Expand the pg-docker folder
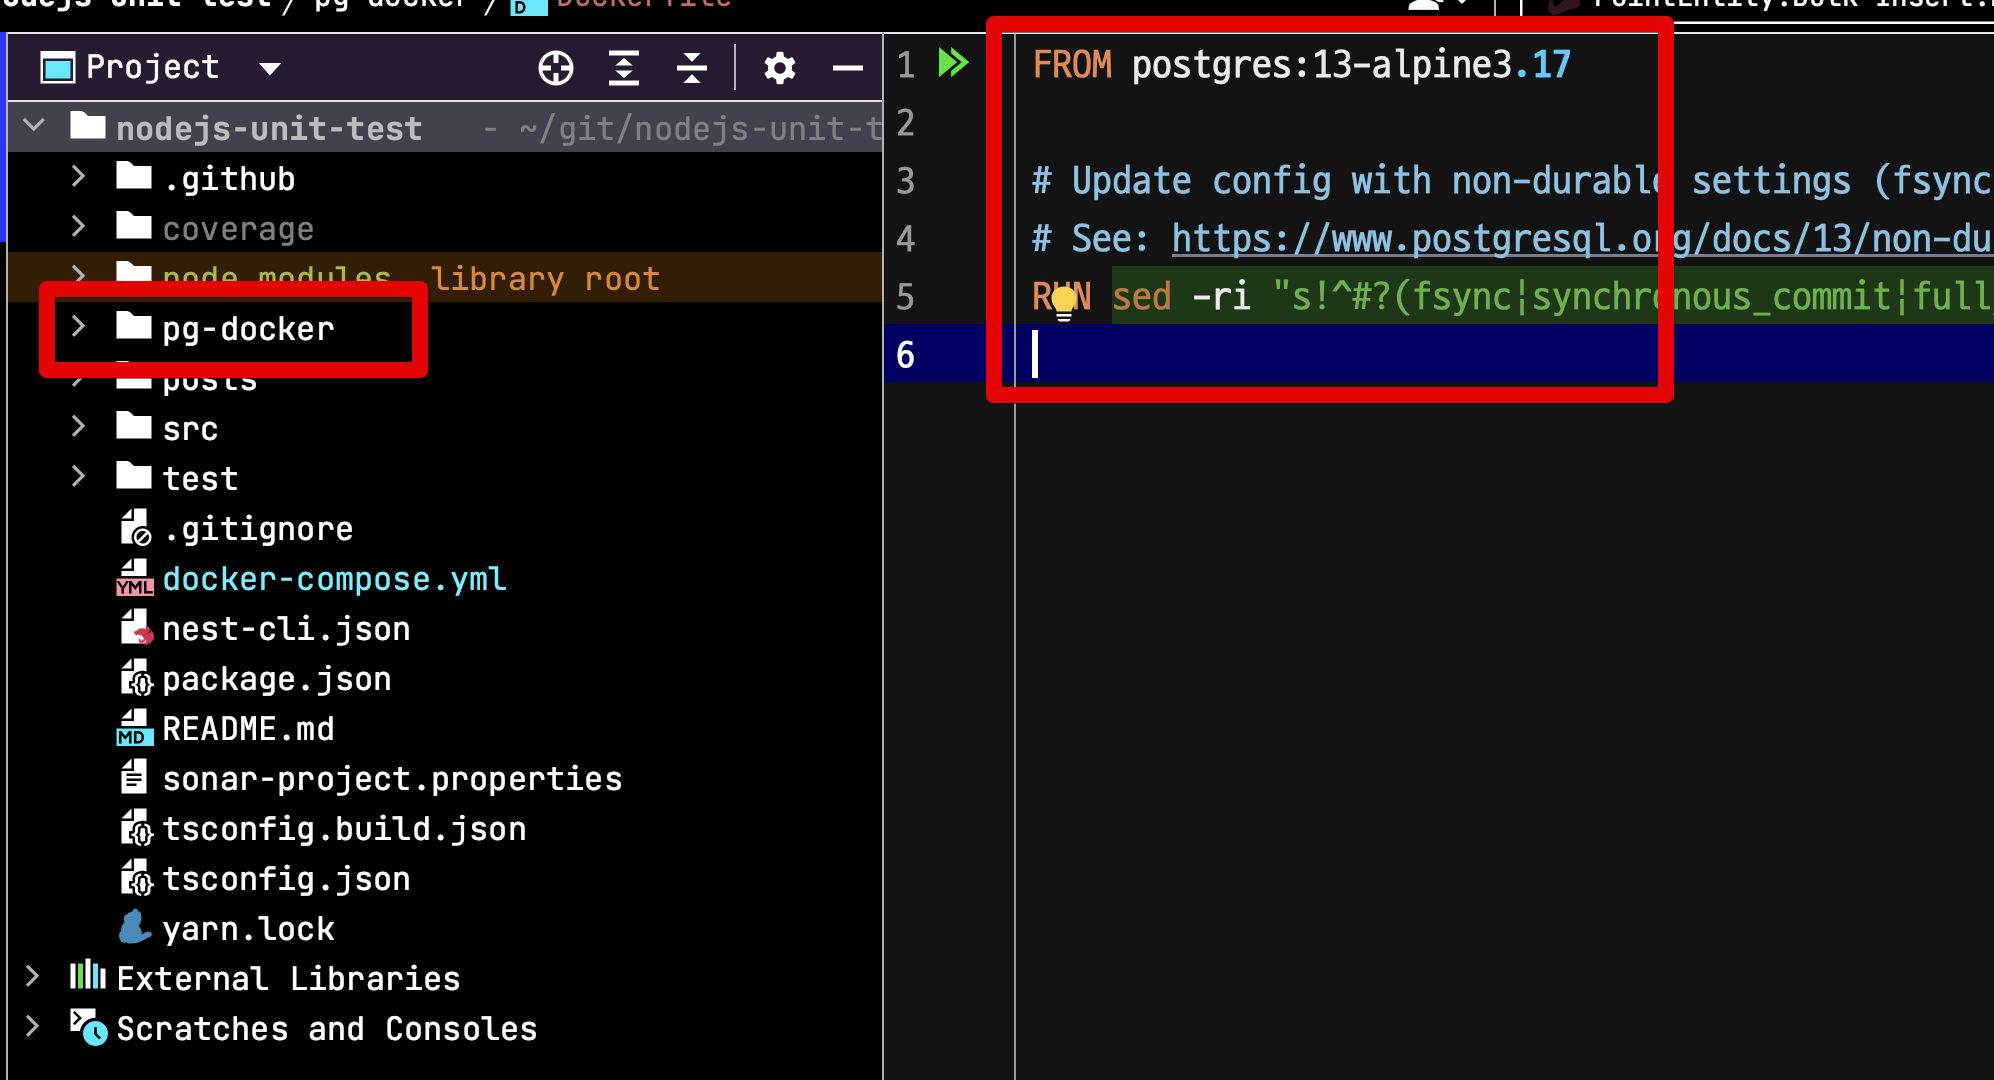The image size is (1994, 1080). [x=79, y=327]
